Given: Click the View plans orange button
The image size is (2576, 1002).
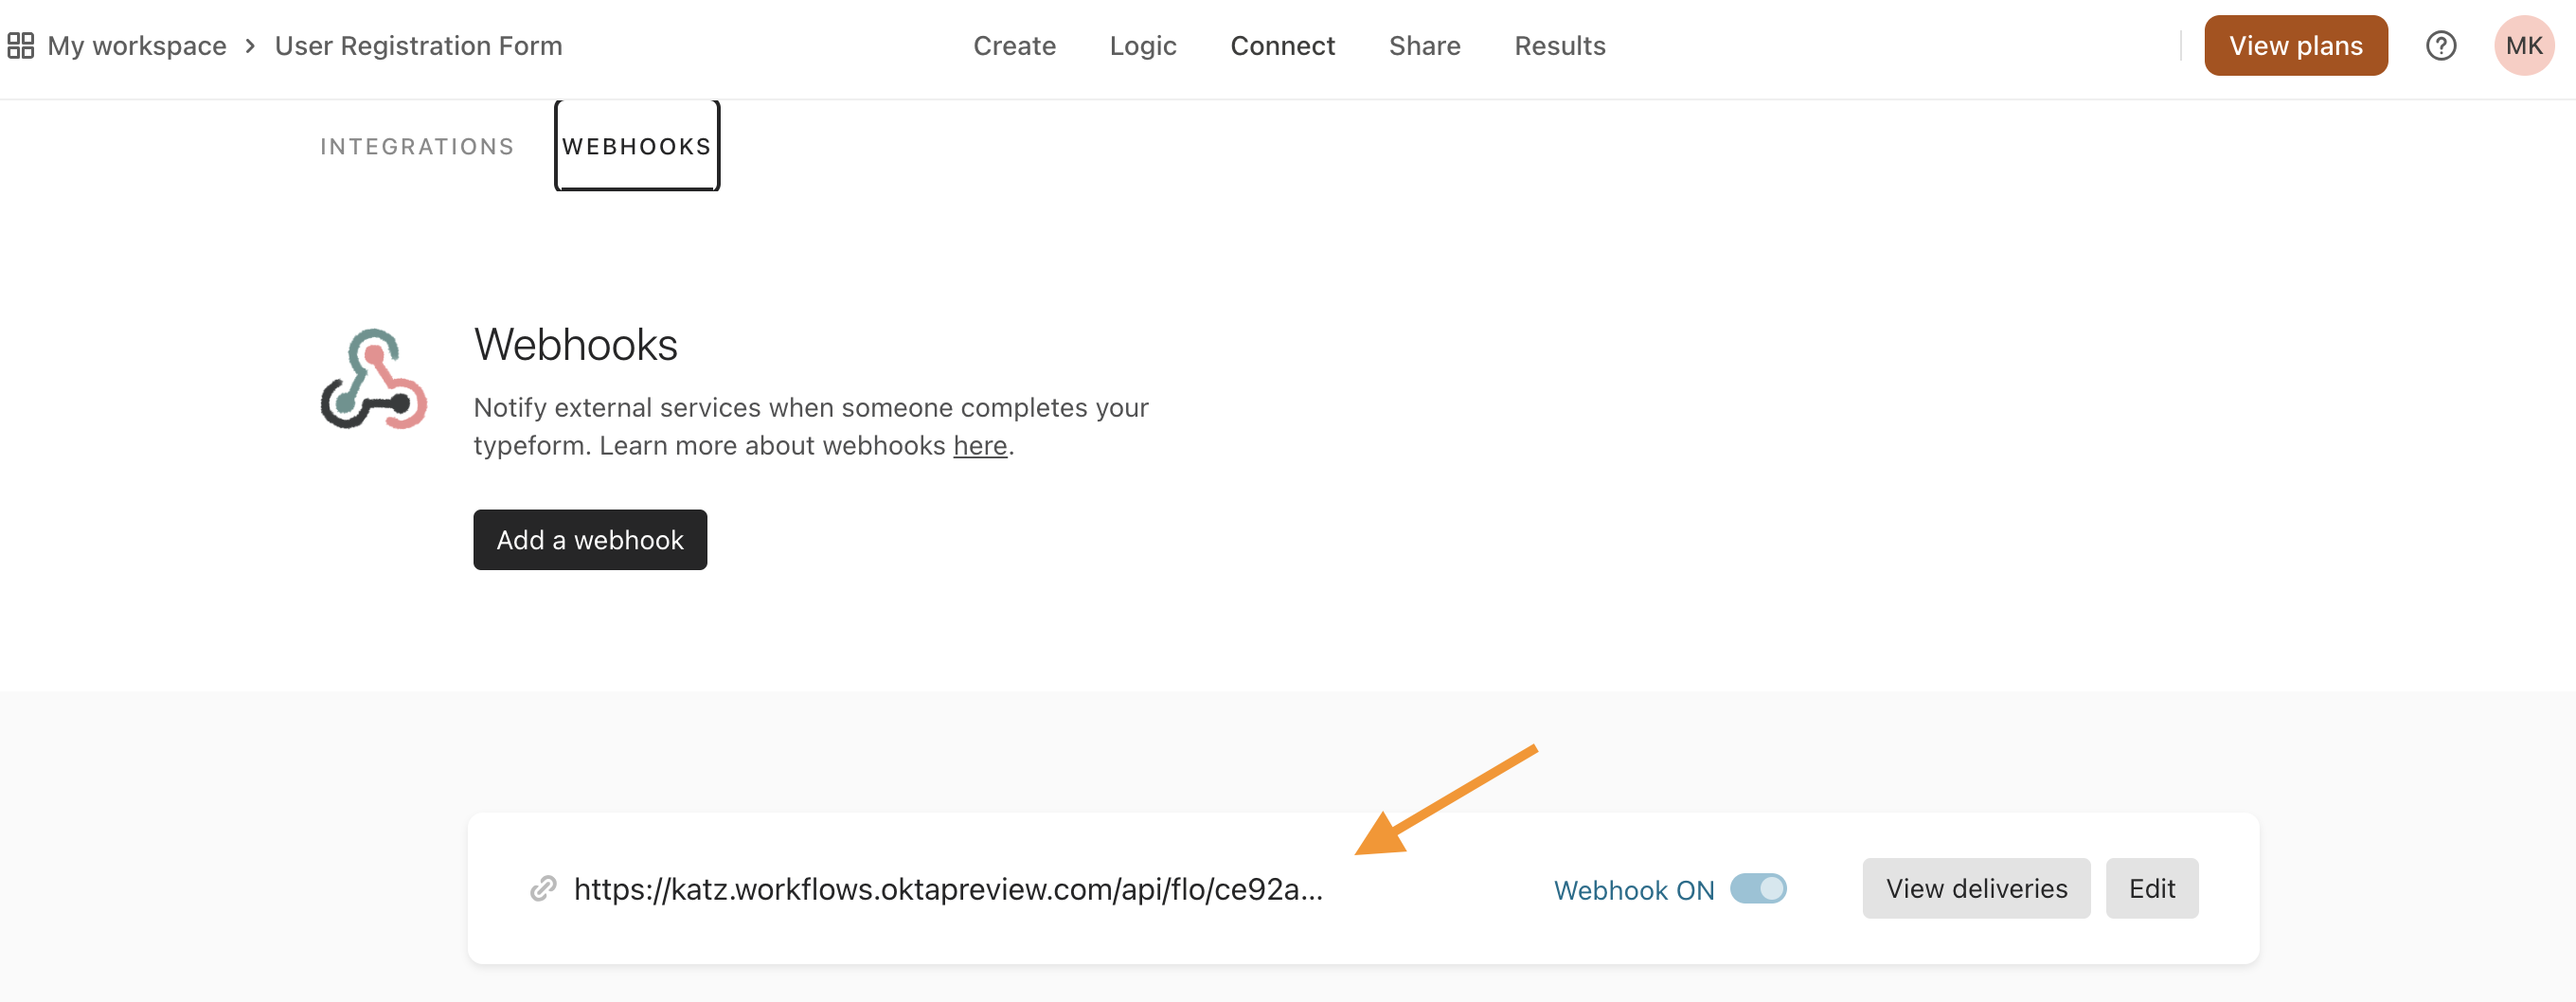Looking at the screenshot, I should [x=2295, y=45].
